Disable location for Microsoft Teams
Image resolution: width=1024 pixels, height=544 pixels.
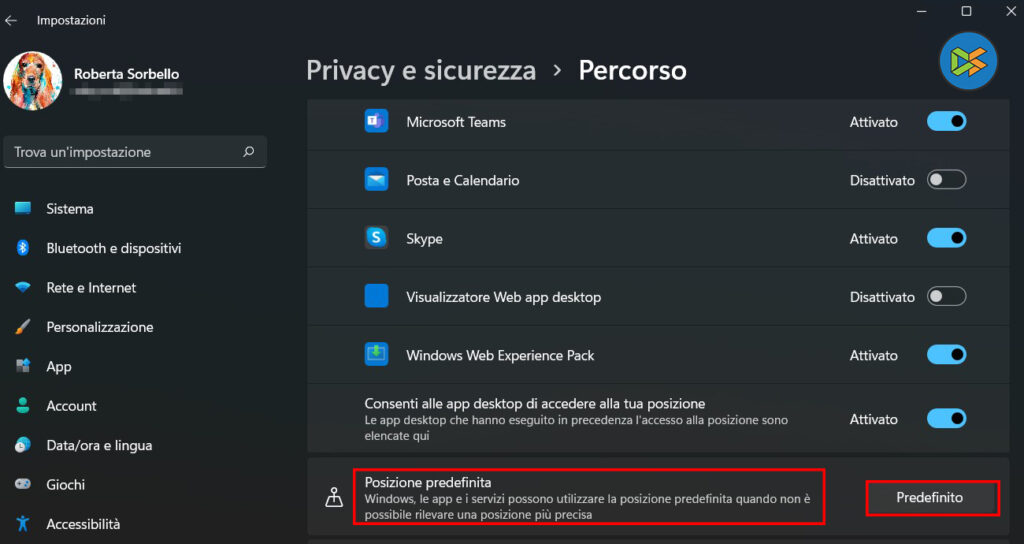click(x=946, y=122)
